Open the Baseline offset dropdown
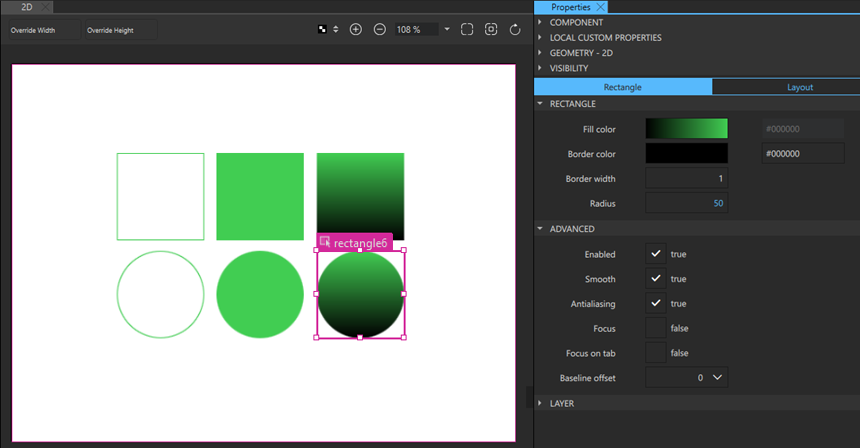 pos(717,377)
